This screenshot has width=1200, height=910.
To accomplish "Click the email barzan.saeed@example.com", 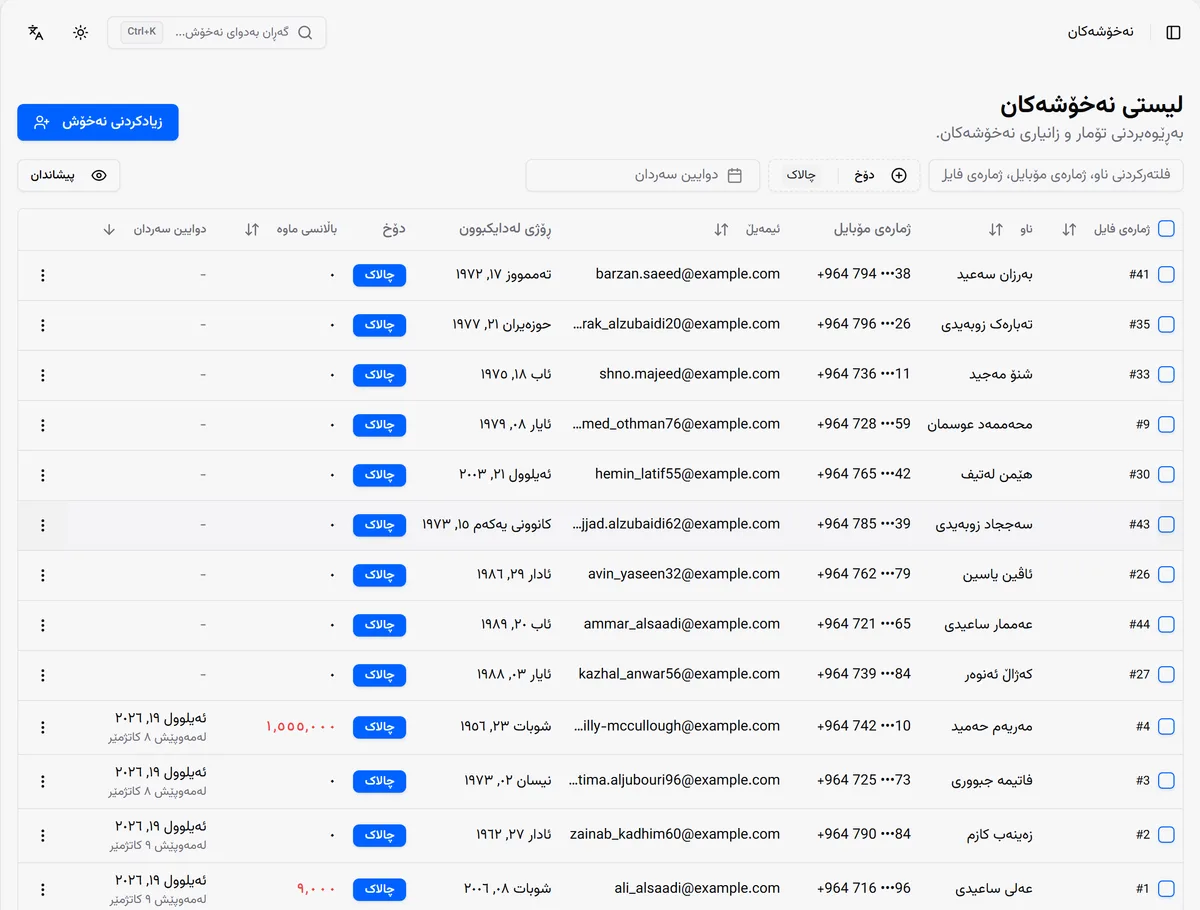I will coord(688,274).
